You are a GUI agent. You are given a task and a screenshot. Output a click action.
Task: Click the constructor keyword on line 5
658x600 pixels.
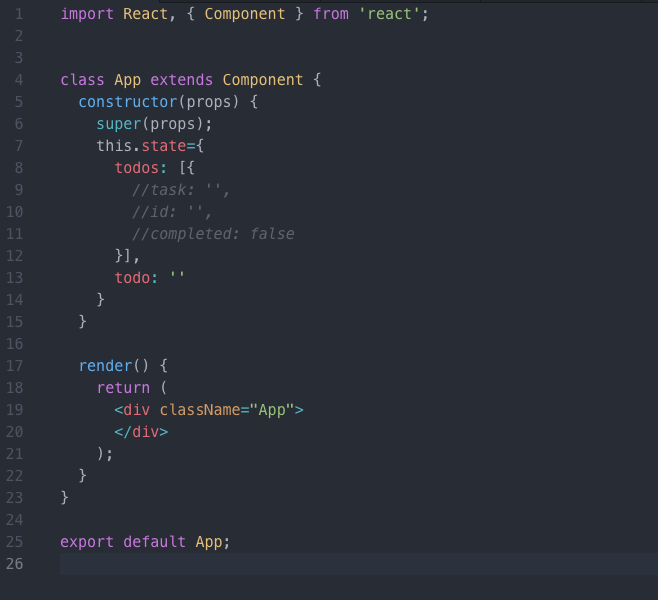coord(128,102)
